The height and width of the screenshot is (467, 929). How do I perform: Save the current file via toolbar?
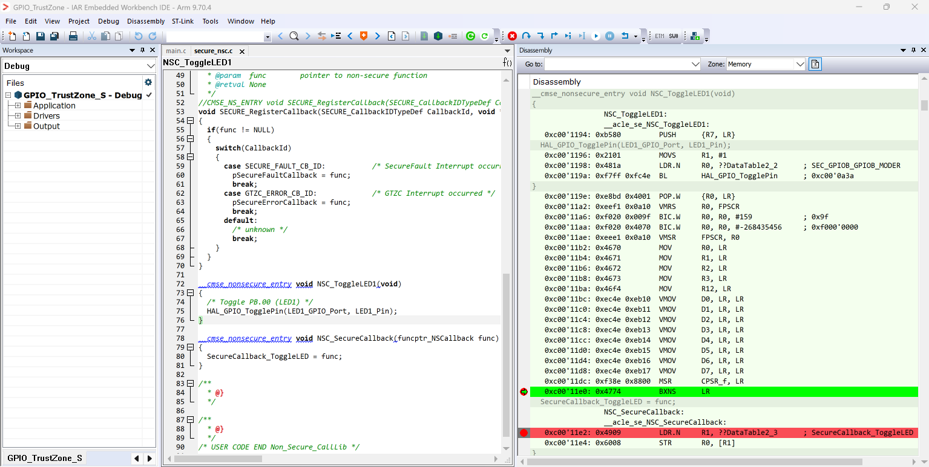tap(40, 36)
